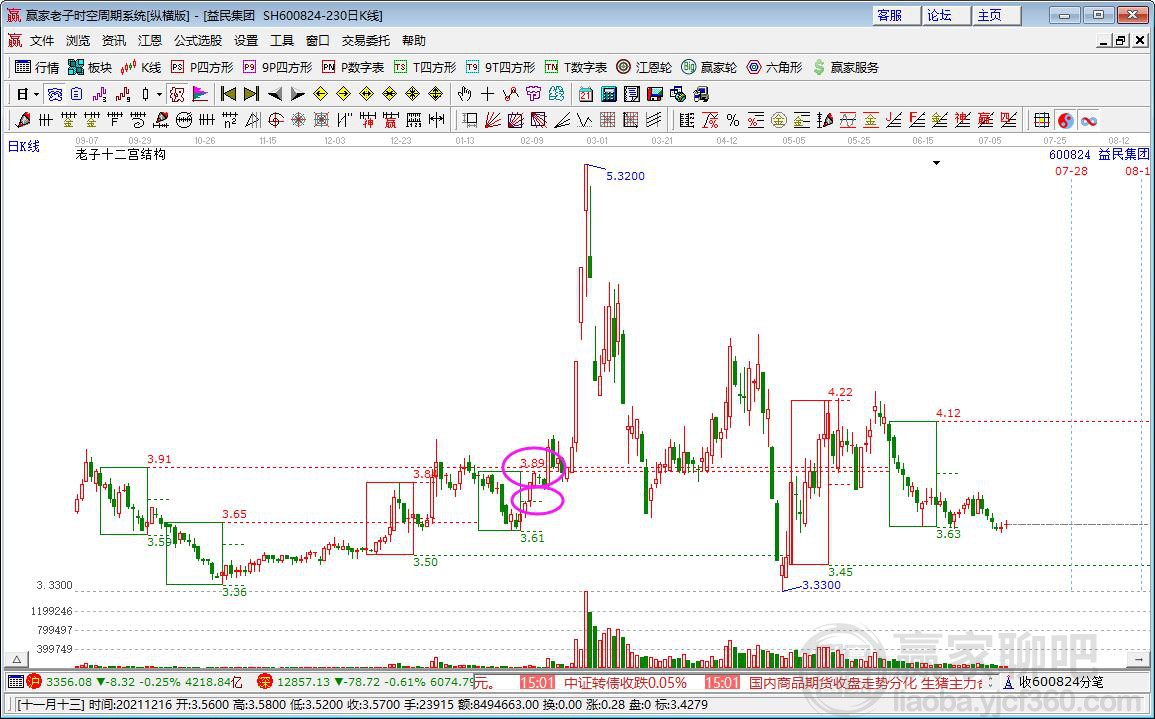1155x719 pixels.
Task: Click the 3.3300 low price label
Action: 821,585
